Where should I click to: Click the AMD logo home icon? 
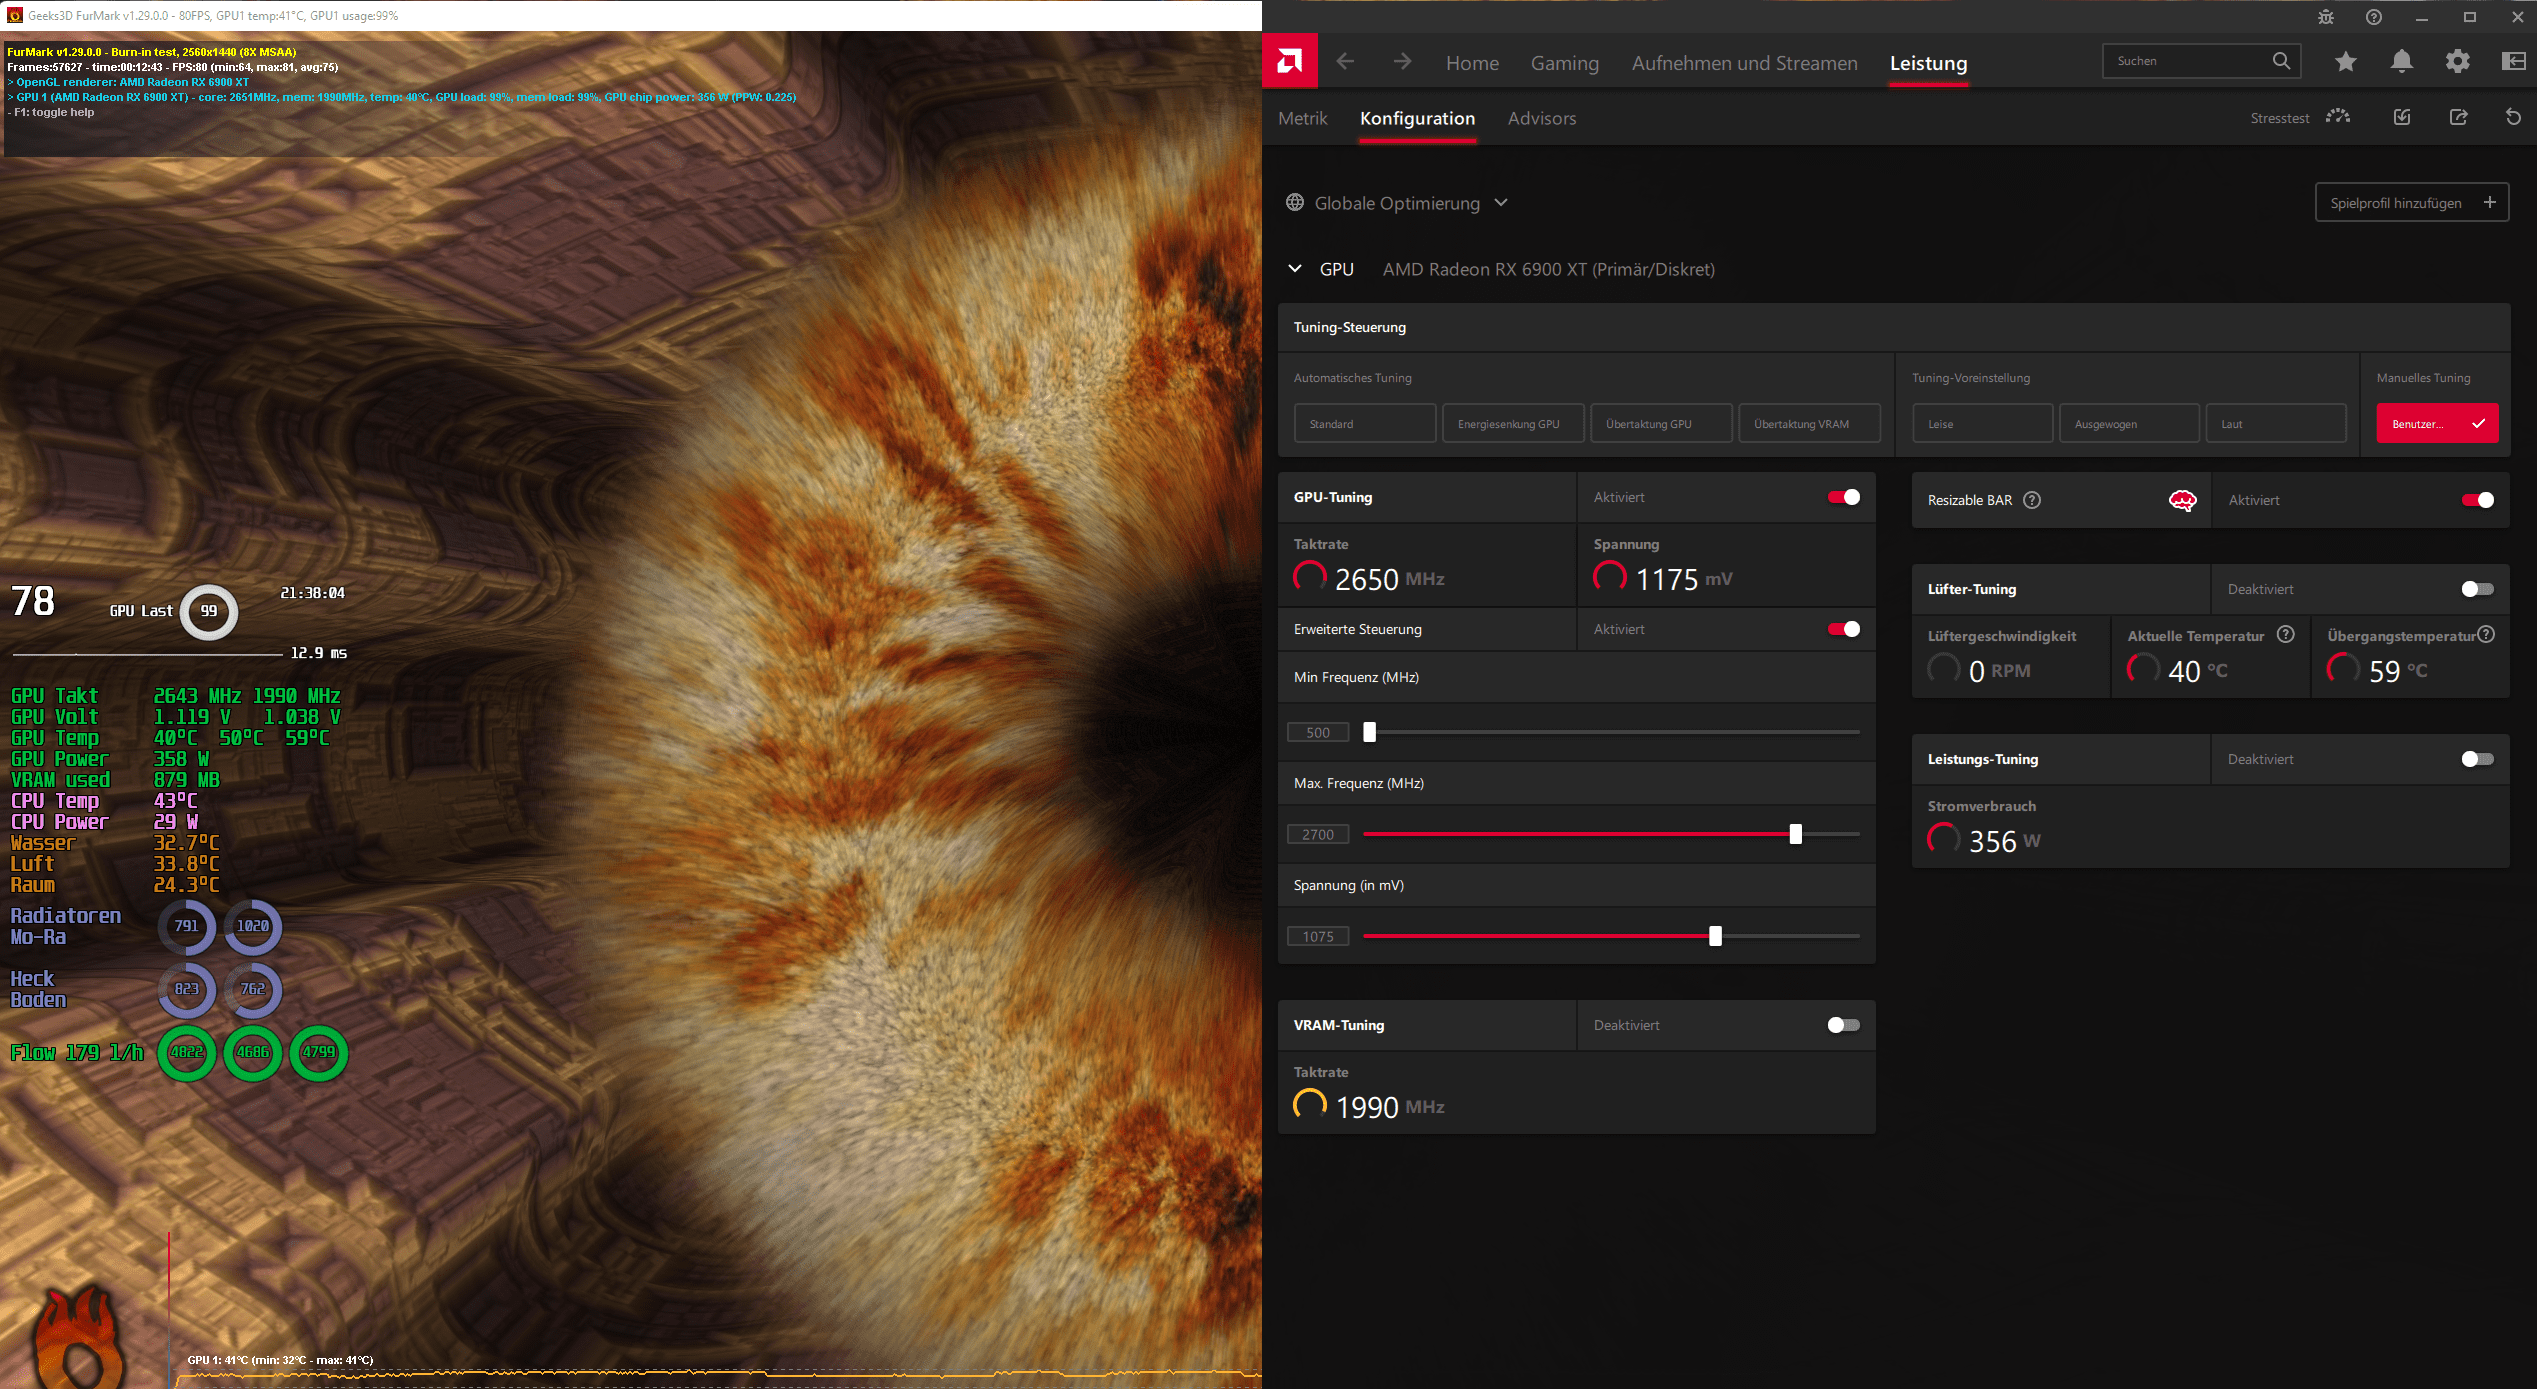1290,62
